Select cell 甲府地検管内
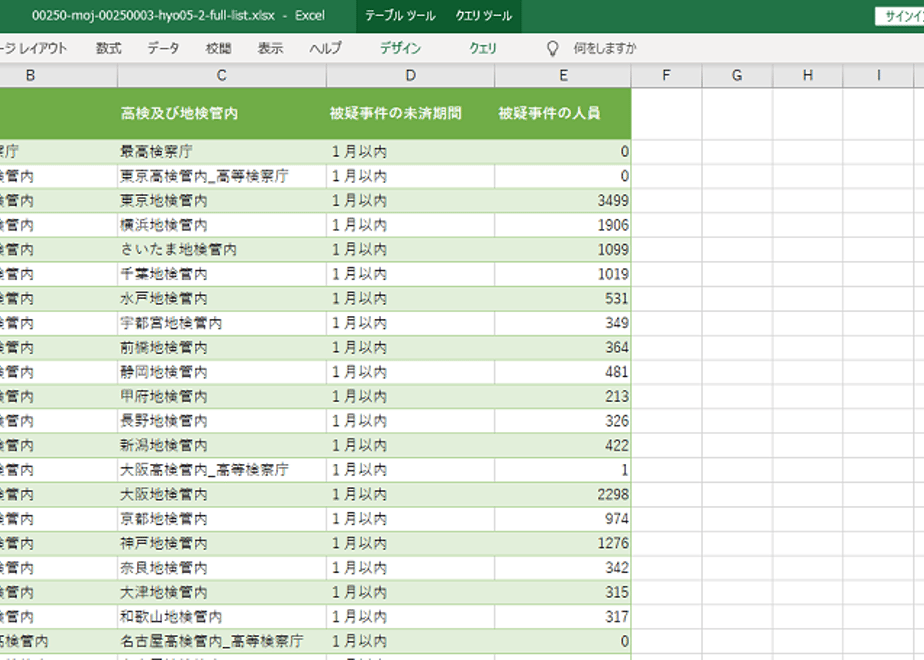This screenshot has width=924, height=660. [222, 397]
